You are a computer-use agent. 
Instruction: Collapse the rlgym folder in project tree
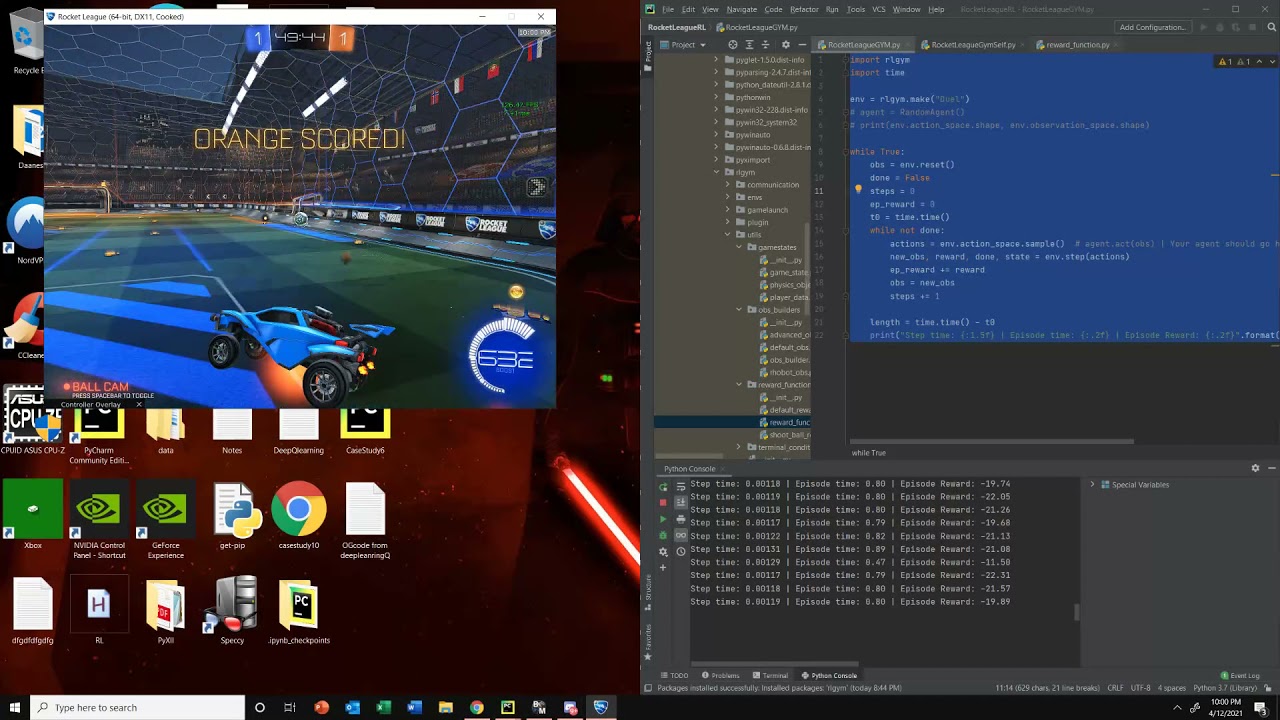tap(717, 172)
